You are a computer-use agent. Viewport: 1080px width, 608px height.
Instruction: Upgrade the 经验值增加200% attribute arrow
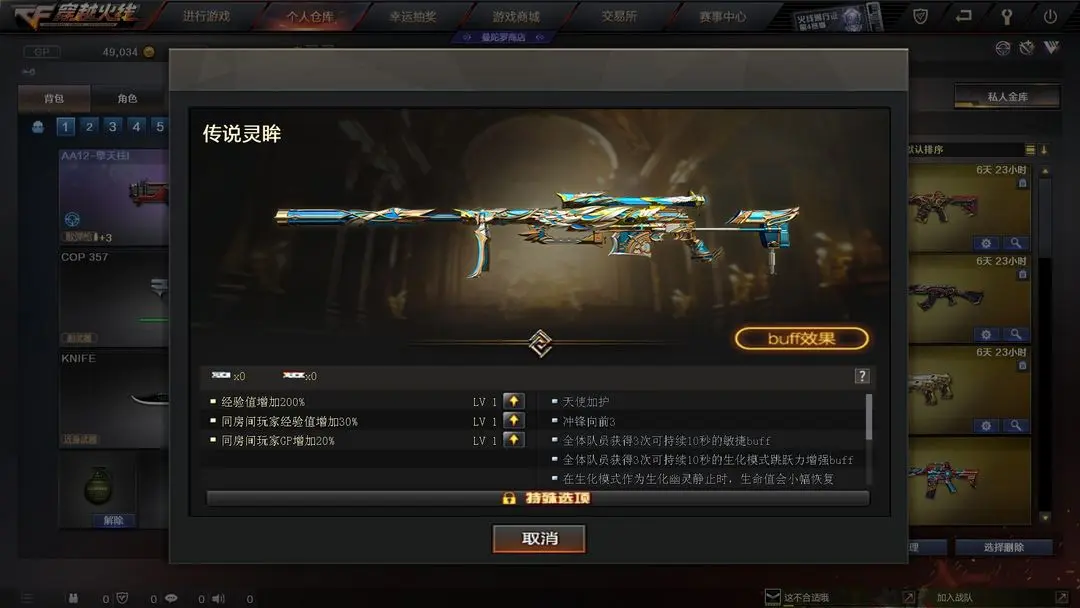pos(513,401)
